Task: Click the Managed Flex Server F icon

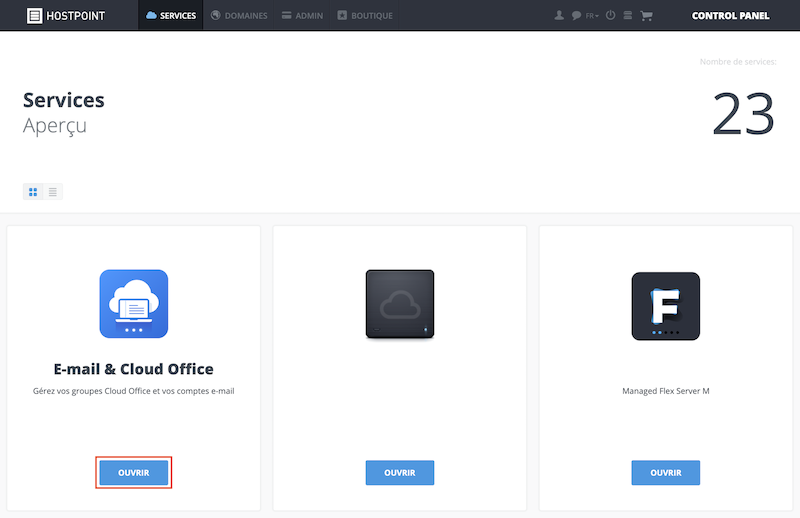Action: pos(666,306)
